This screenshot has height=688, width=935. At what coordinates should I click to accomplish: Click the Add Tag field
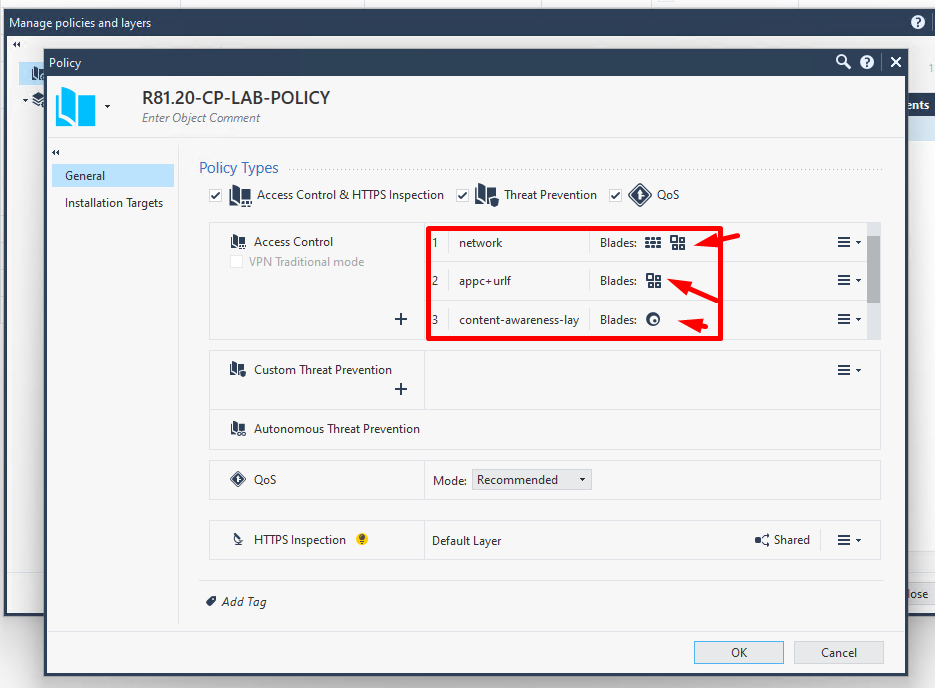(244, 602)
